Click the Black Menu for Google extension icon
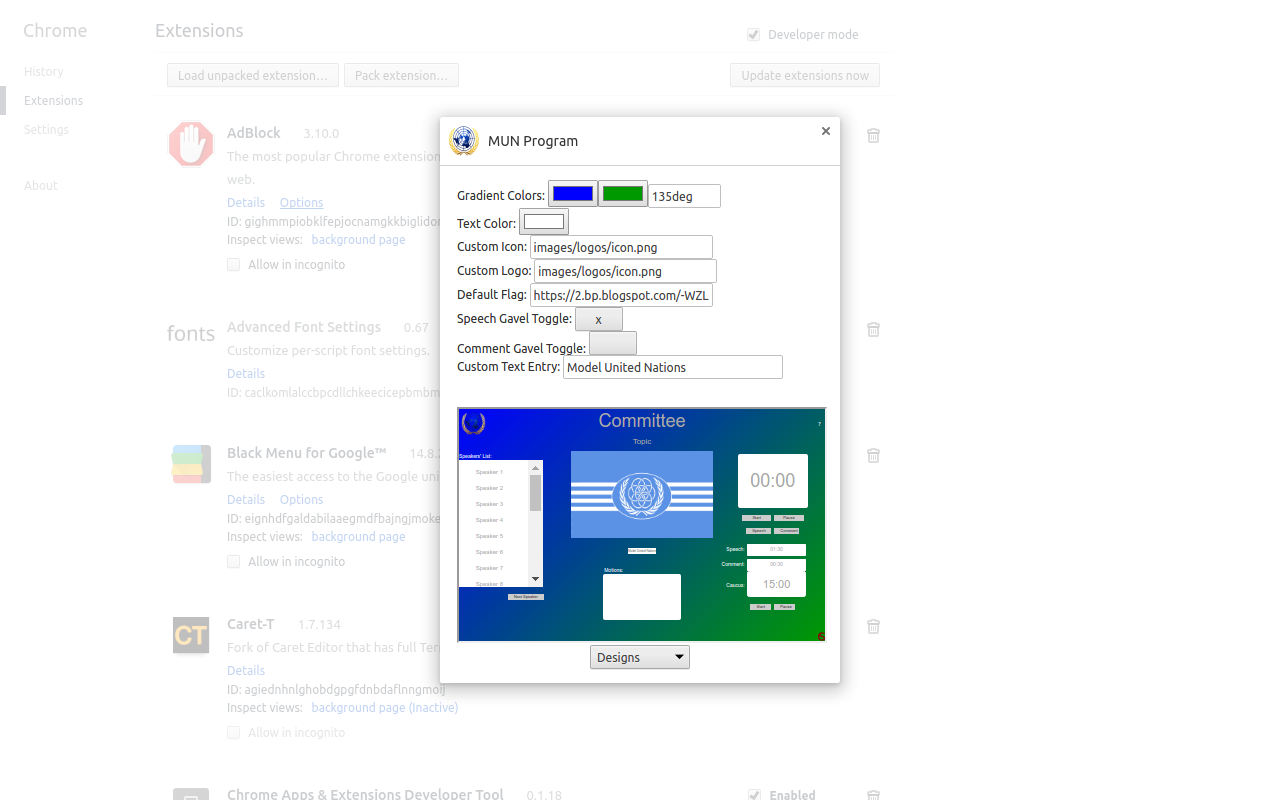The image size is (1280, 800). (x=190, y=463)
